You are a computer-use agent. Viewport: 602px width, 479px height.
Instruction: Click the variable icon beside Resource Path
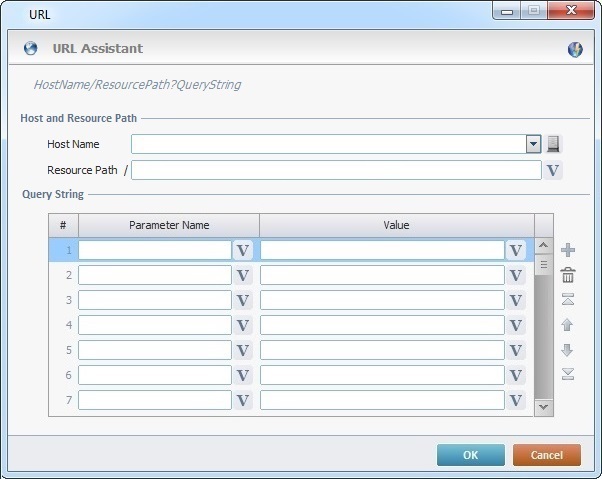click(x=552, y=170)
